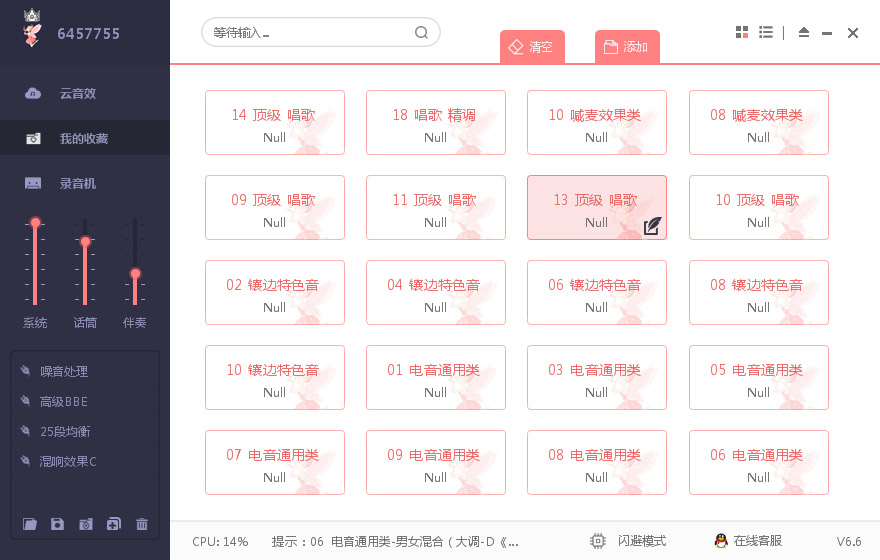Click the search magnifier icon
Viewport: 880px width, 560px height.
(422, 32)
